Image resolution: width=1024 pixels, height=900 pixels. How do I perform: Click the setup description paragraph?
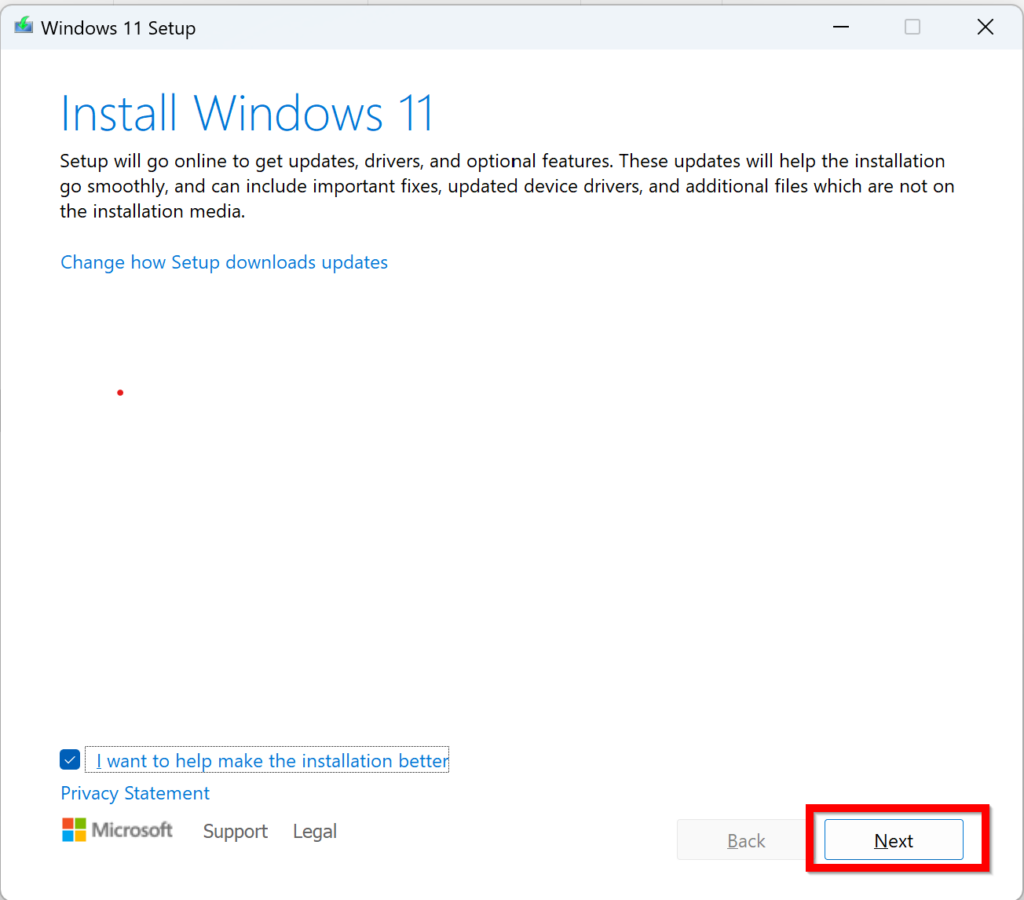pos(502,186)
